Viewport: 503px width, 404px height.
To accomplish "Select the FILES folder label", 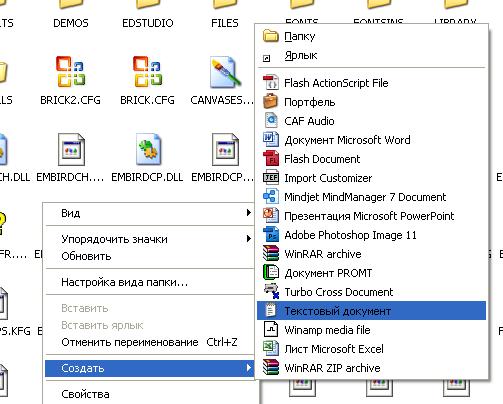I will pyautogui.click(x=225, y=23).
